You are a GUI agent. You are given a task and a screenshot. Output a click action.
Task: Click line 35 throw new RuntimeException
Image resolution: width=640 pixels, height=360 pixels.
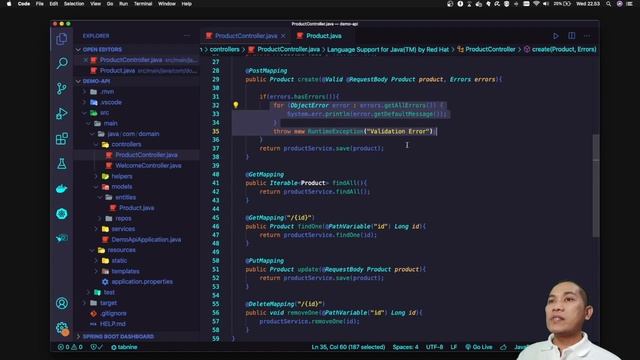(x=354, y=131)
